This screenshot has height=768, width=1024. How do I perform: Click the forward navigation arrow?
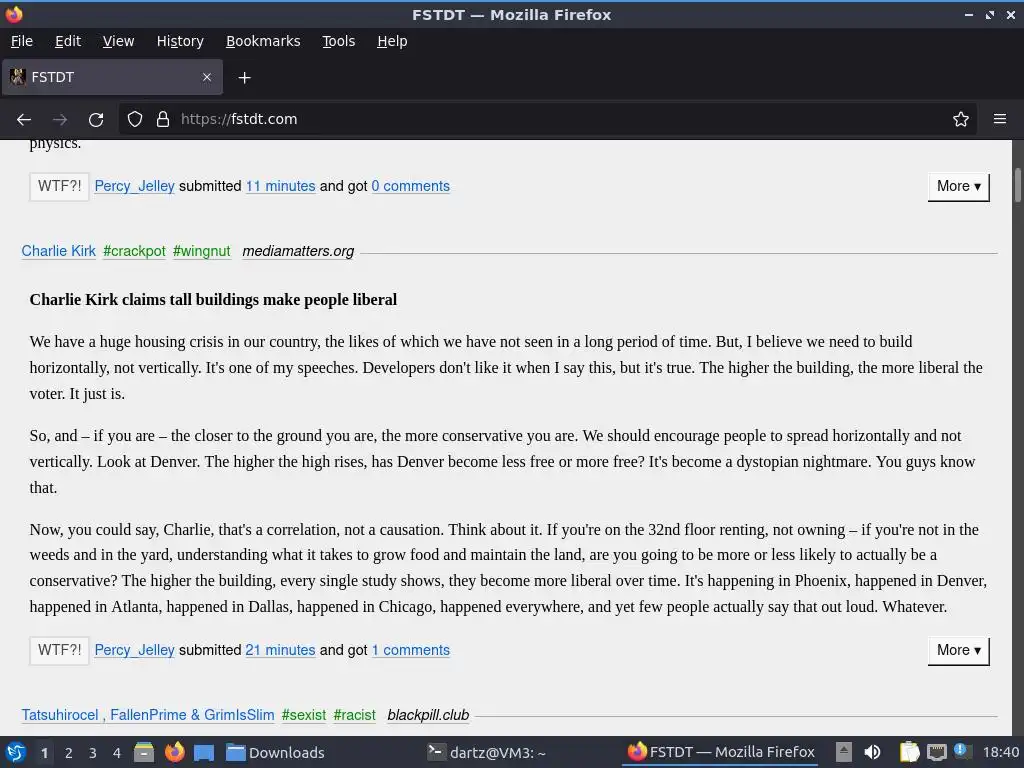60,120
